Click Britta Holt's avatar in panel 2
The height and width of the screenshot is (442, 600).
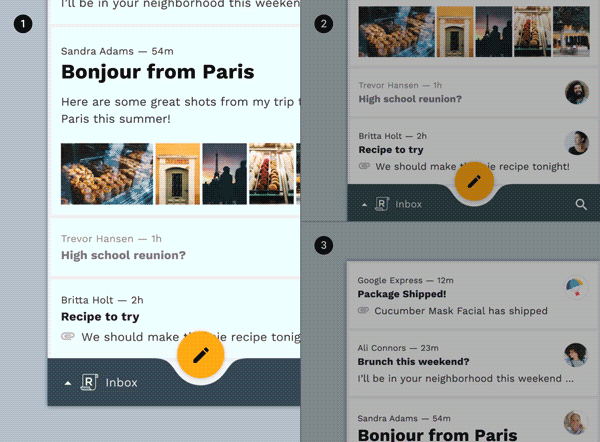pos(577,143)
